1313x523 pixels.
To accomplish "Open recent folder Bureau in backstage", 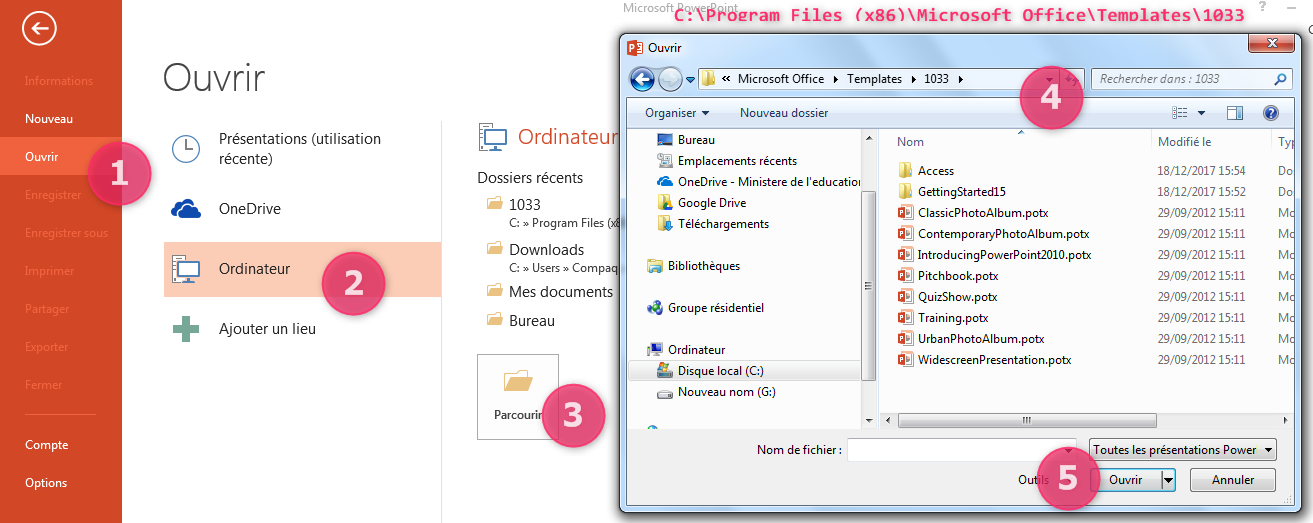I will pyautogui.click(x=532, y=321).
